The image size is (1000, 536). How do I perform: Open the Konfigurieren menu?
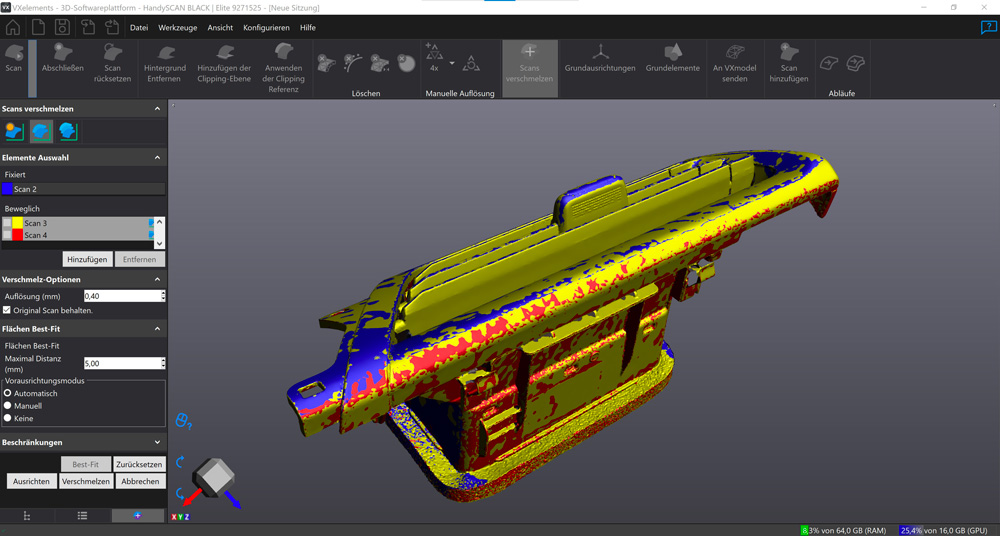(x=266, y=28)
